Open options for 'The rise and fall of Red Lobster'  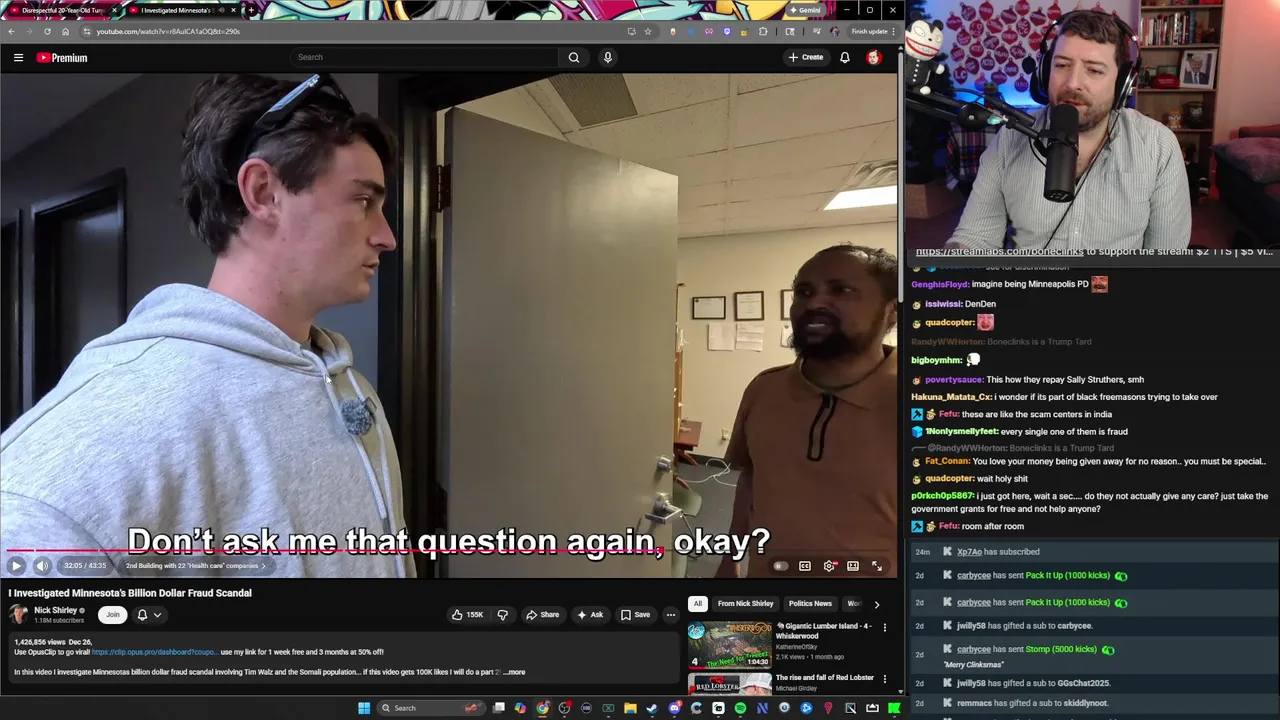point(884,679)
